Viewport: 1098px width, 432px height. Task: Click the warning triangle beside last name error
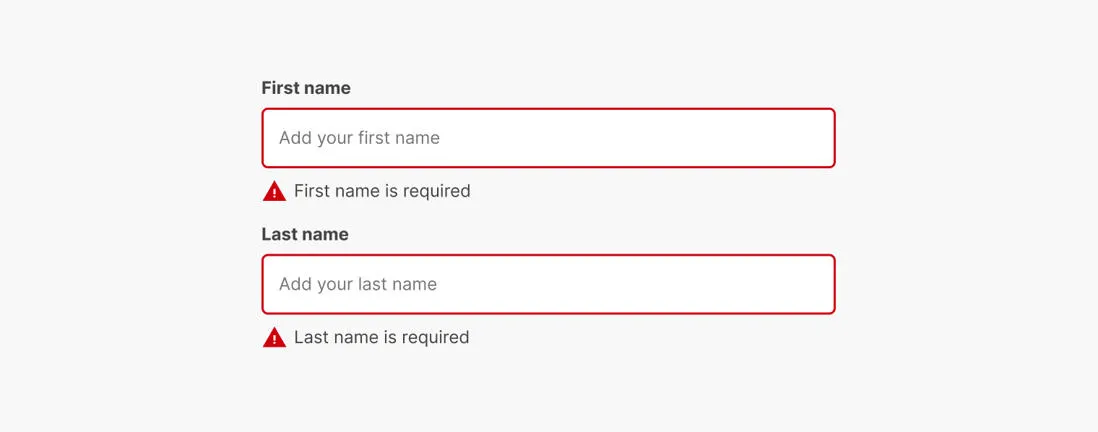pyautogui.click(x=274, y=338)
